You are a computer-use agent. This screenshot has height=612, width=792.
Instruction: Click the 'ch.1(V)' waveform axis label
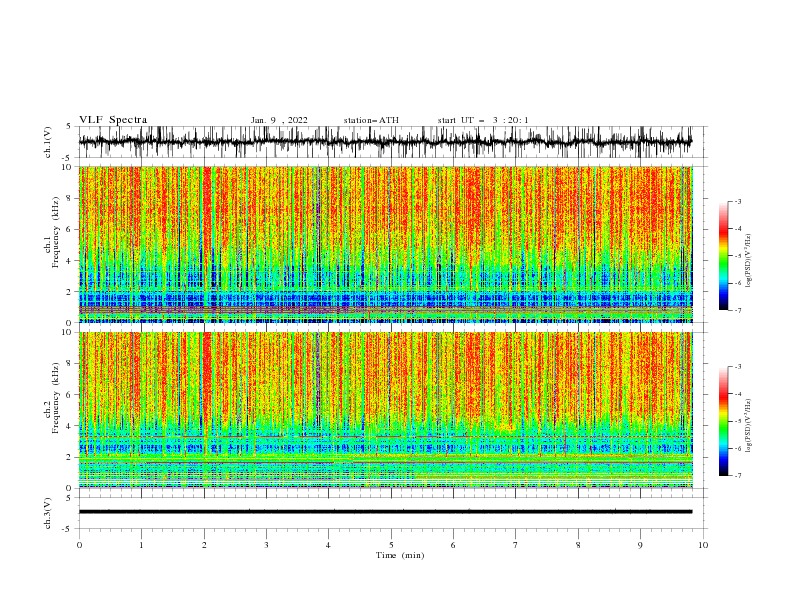click(48, 142)
